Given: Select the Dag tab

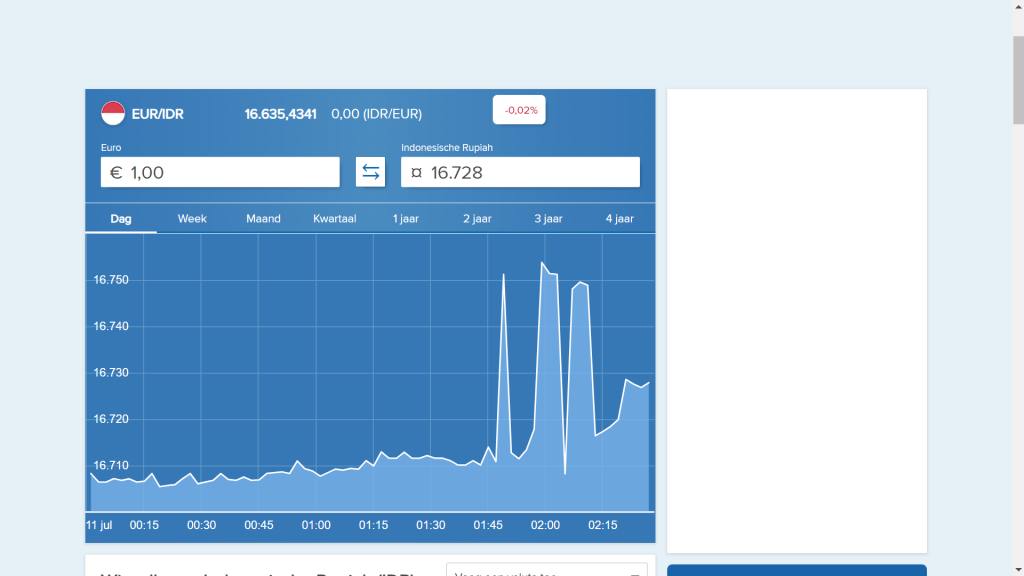Looking at the screenshot, I should (121, 218).
